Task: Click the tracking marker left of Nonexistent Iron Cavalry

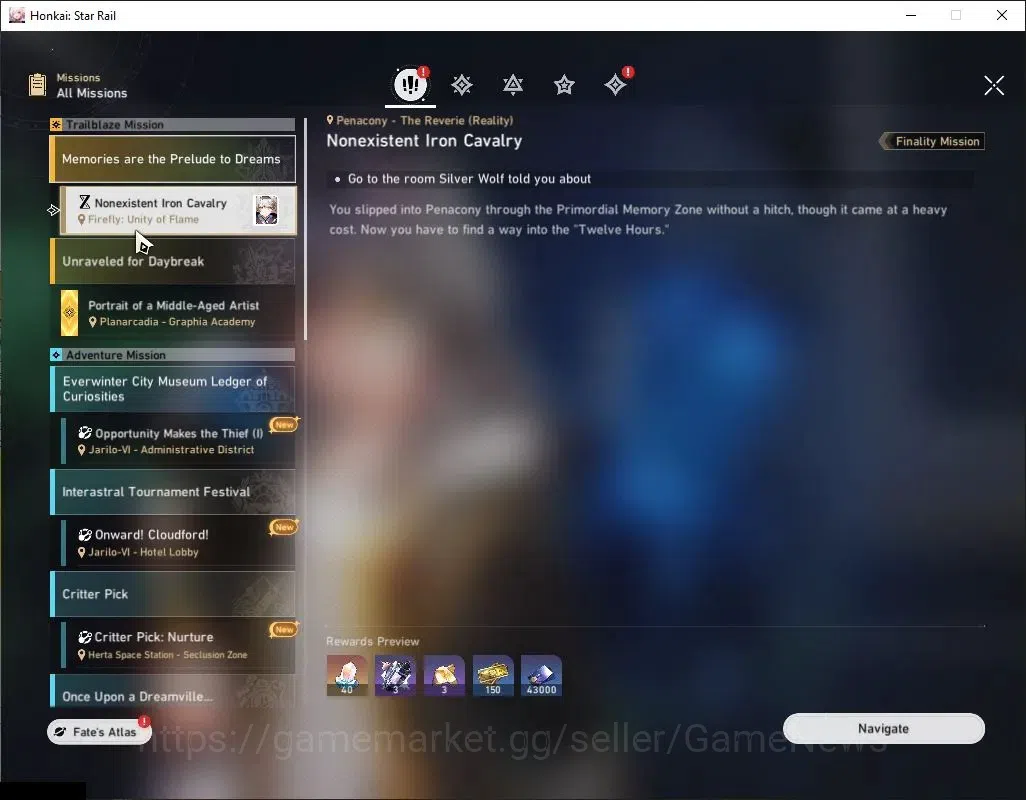Action: click(53, 210)
